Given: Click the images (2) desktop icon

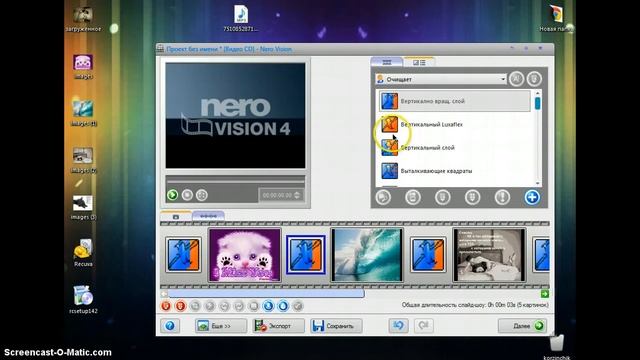Looking at the screenshot, I should [x=83, y=160].
